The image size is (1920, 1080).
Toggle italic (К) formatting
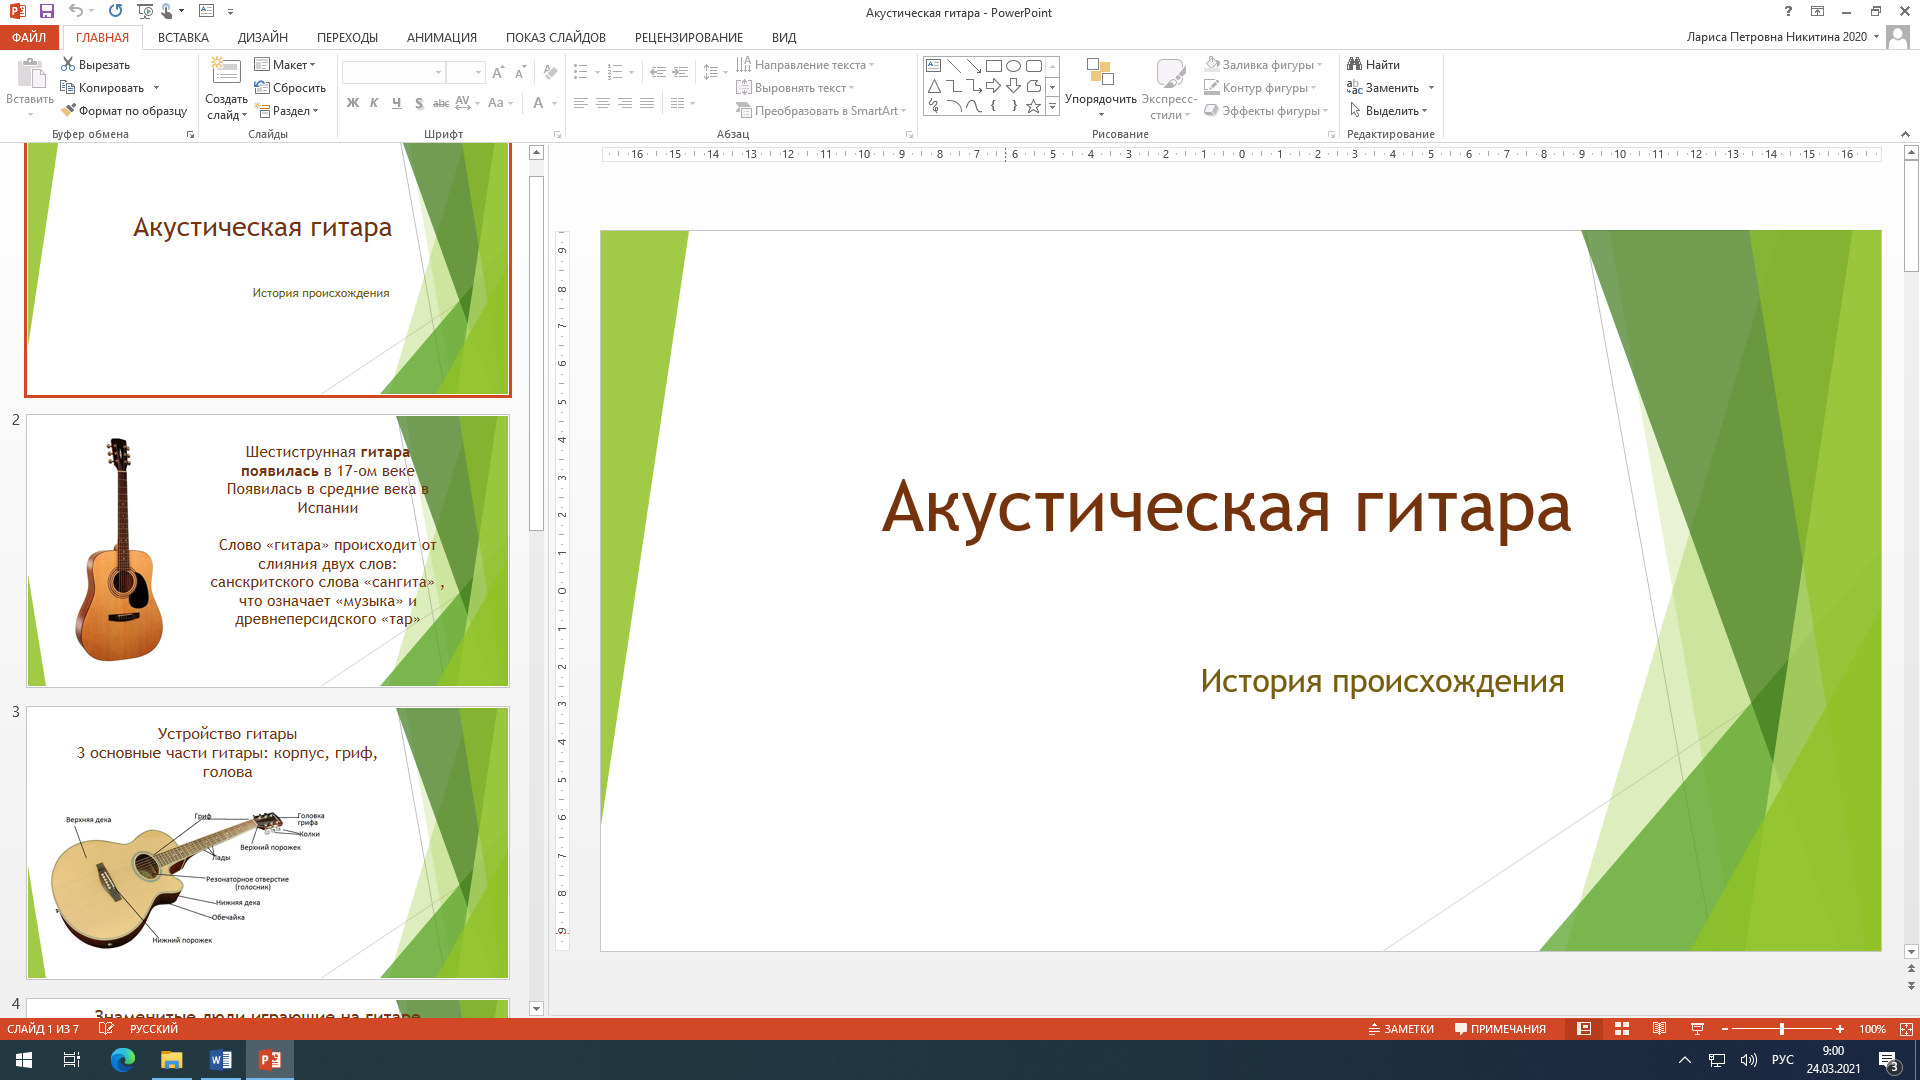[374, 103]
